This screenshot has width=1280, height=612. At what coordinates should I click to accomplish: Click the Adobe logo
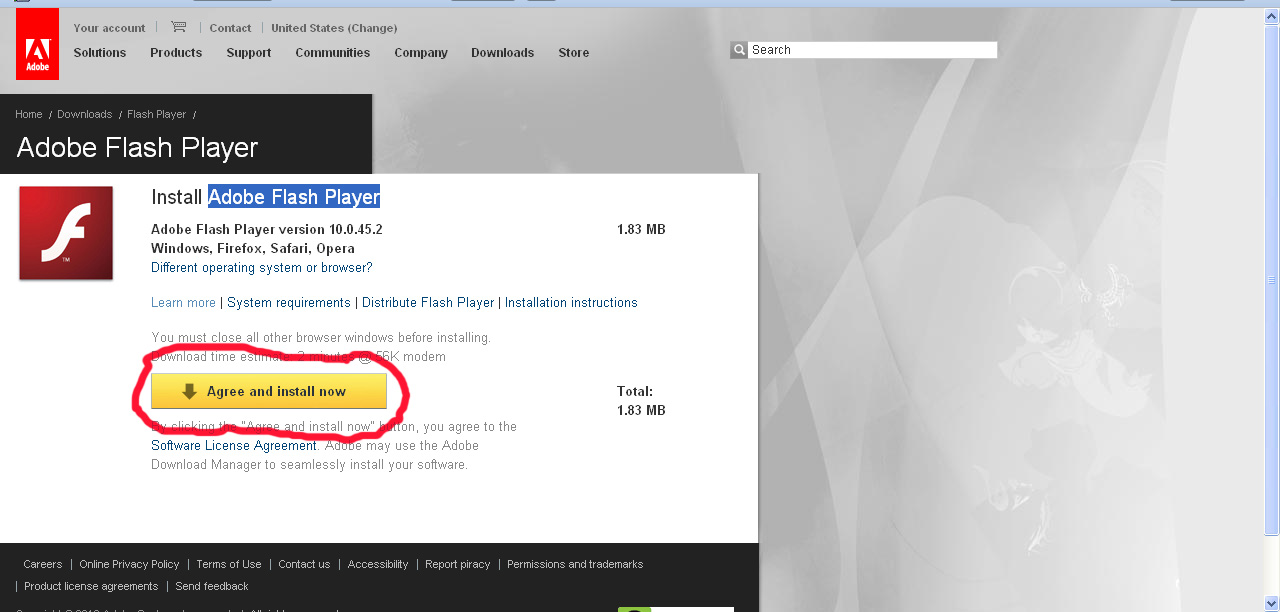pos(37,44)
